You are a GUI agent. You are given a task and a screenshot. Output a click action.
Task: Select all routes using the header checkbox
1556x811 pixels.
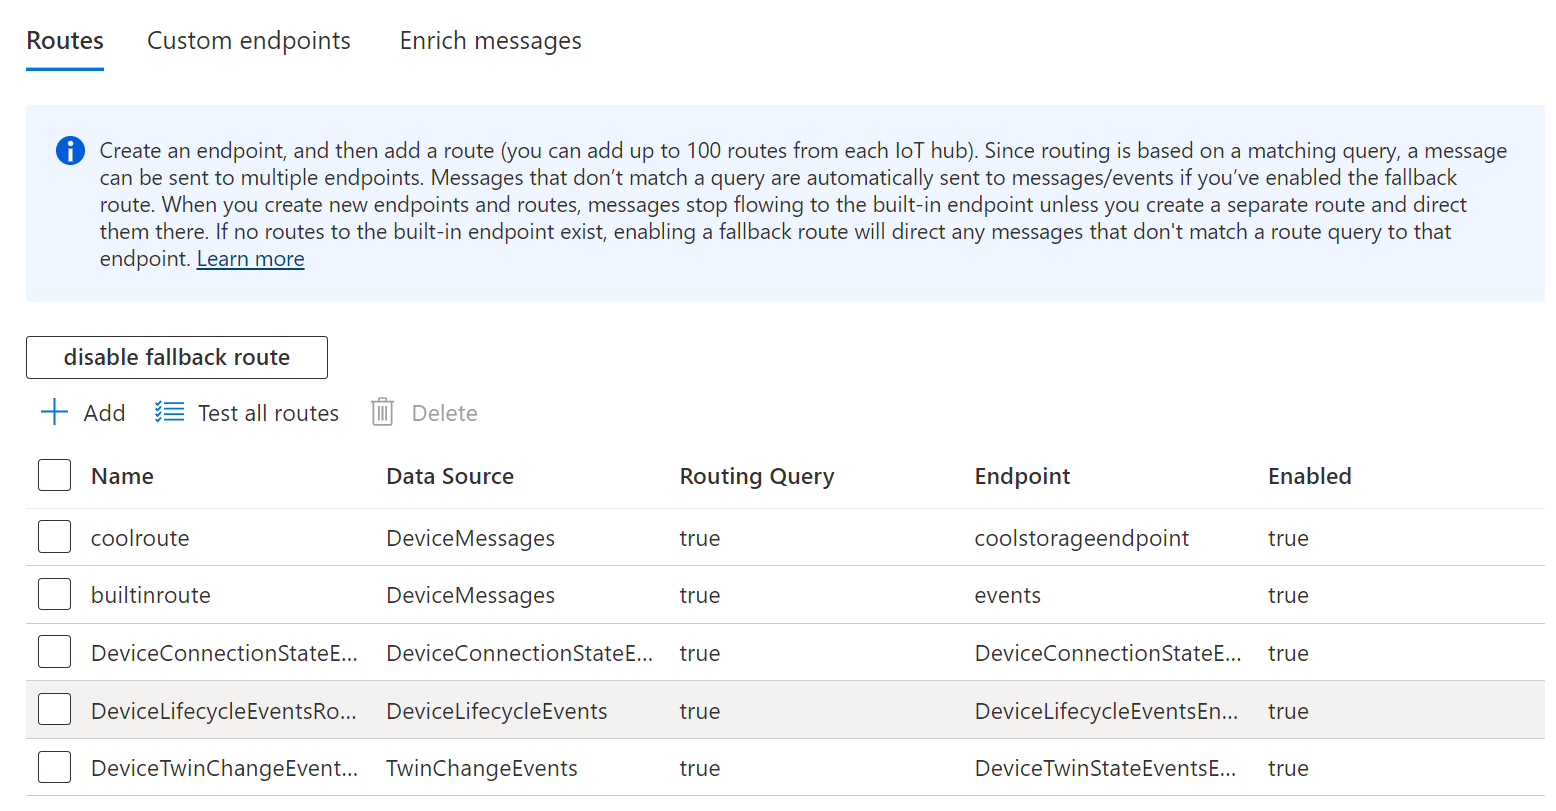click(54, 475)
